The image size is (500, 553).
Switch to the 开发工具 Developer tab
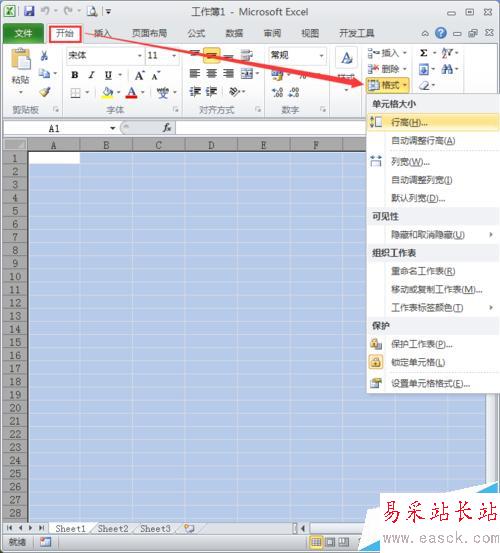click(x=356, y=34)
